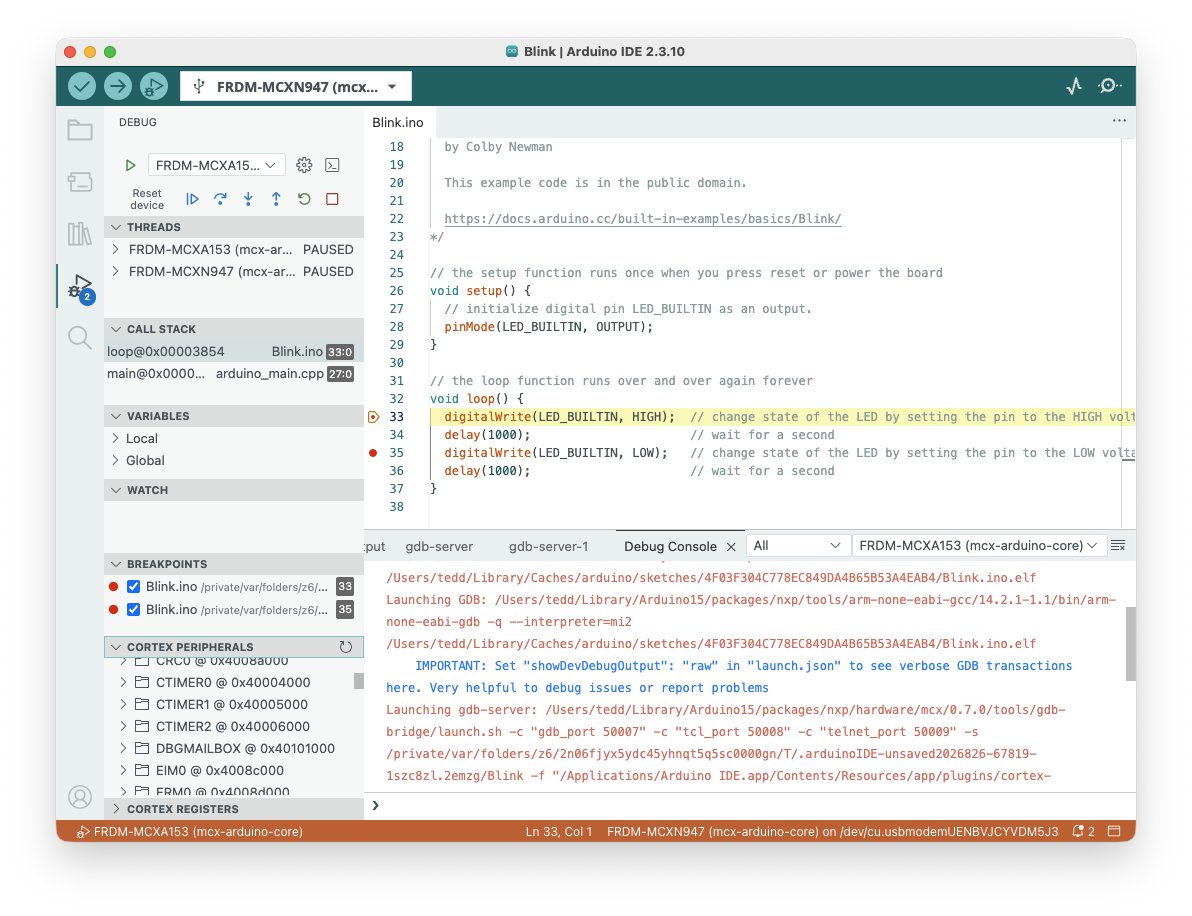Click Restart debug session button

pyautogui.click(x=304, y=199)
